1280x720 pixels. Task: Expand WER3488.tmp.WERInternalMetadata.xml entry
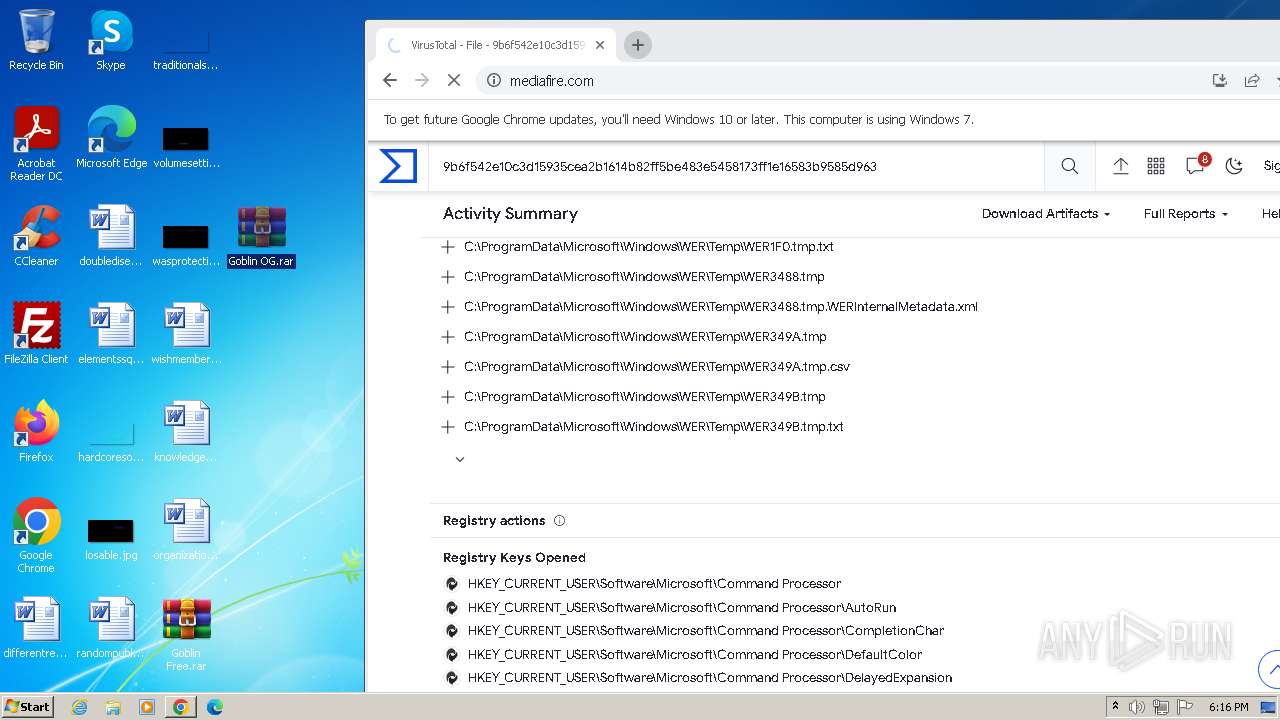pos(447,306)
